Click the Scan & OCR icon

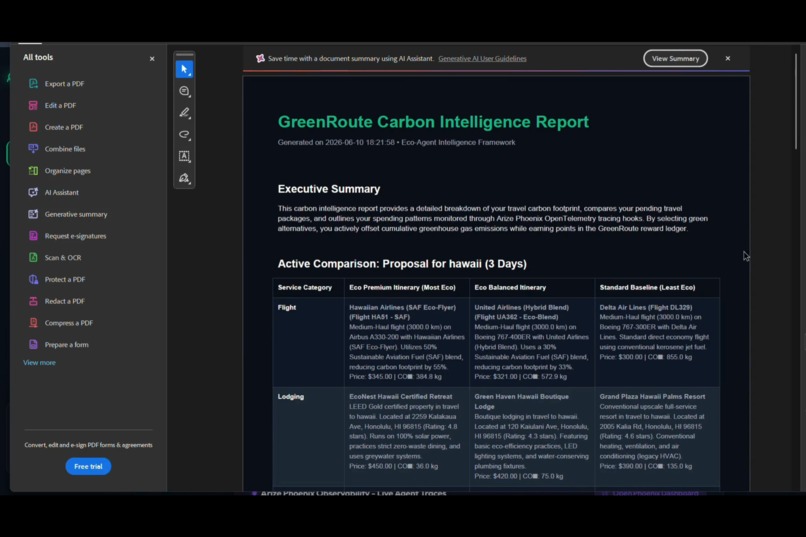33,257
